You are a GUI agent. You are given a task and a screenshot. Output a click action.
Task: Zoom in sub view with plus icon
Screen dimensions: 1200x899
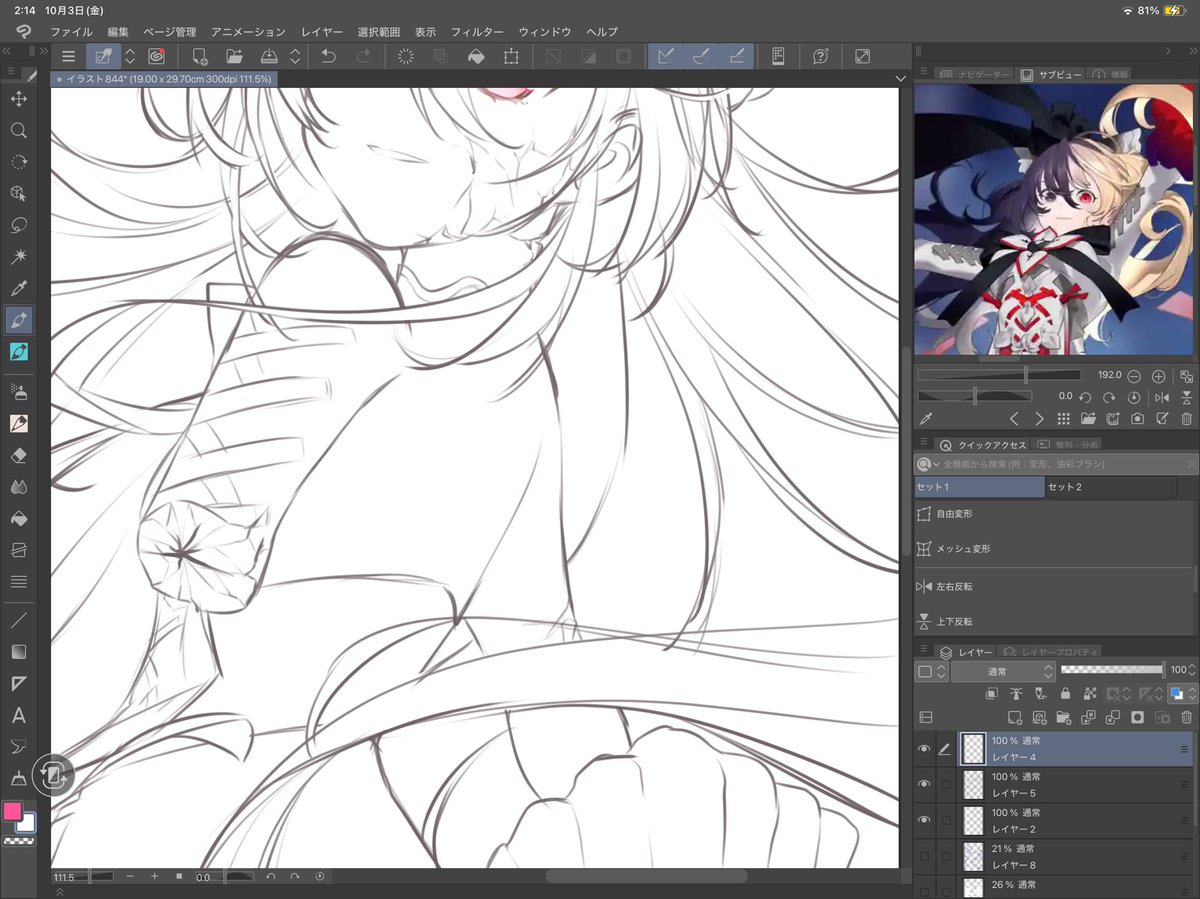(x=1158, y=376)
